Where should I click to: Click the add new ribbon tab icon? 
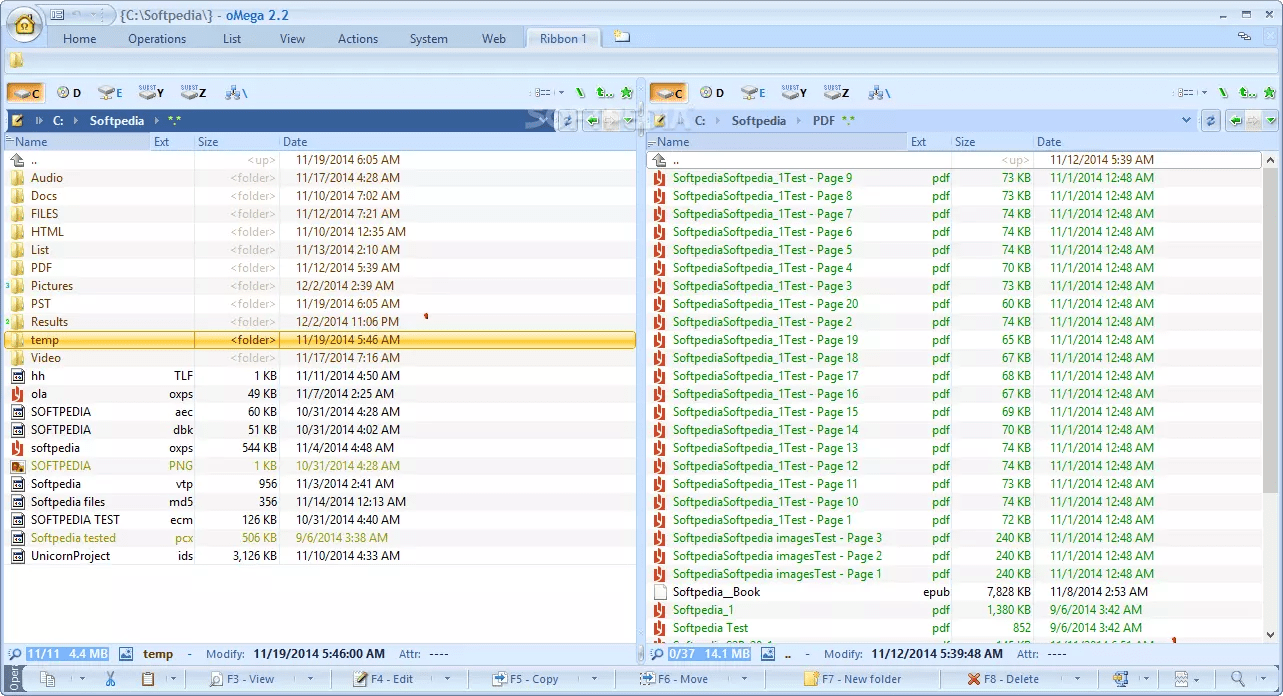point(622,37)
